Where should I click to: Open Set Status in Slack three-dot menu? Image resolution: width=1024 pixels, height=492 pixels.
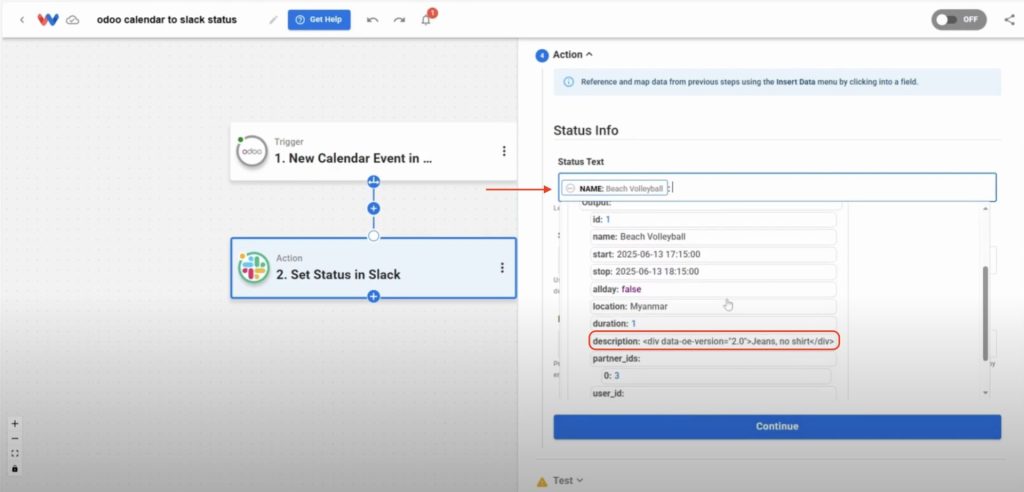click(502, 267)
